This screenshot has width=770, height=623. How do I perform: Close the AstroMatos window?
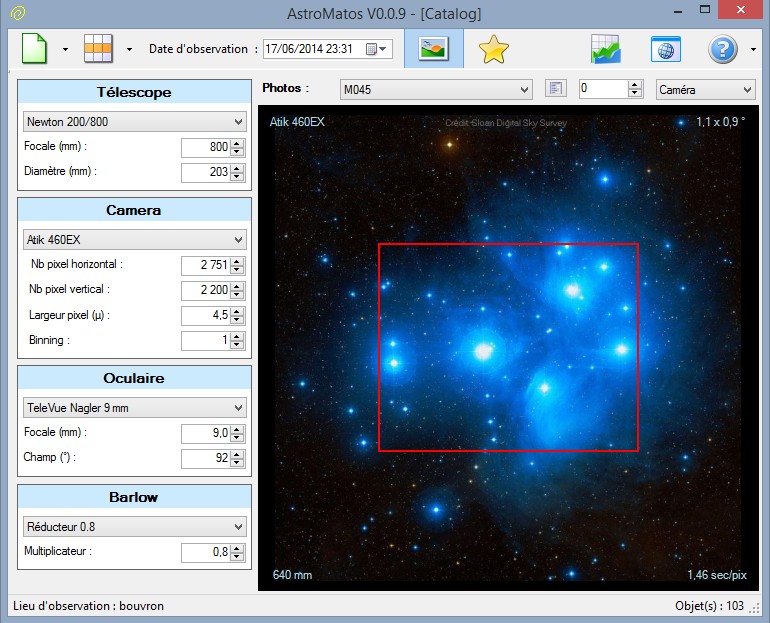pyautogui.click(x=741, y=10)
